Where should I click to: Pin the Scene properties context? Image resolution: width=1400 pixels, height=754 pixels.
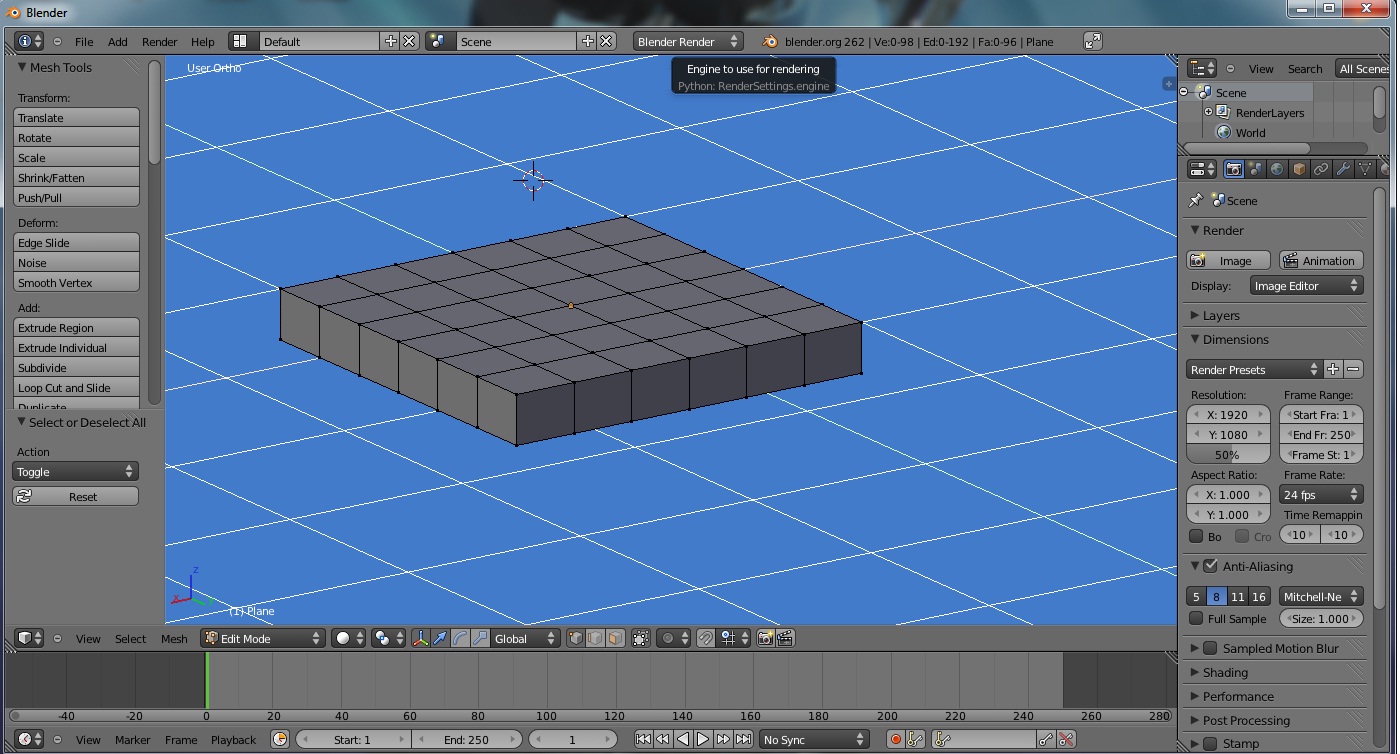[x=1195, y=201]
